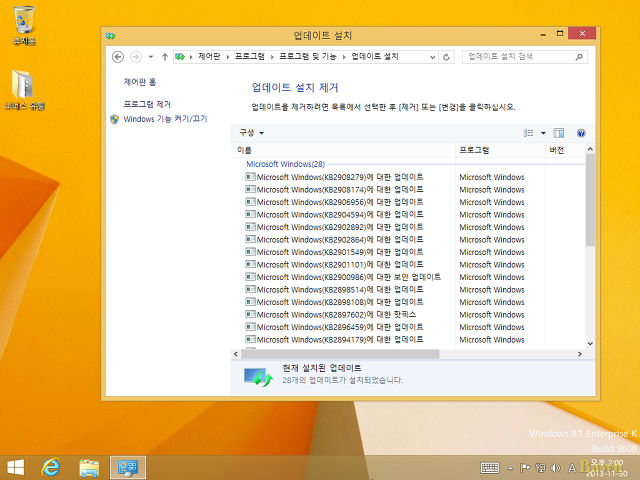Open the Recycle Bin desktop icon
This screenshot has width=640, height=480.
pyautogui.click(x=24, y=24)
